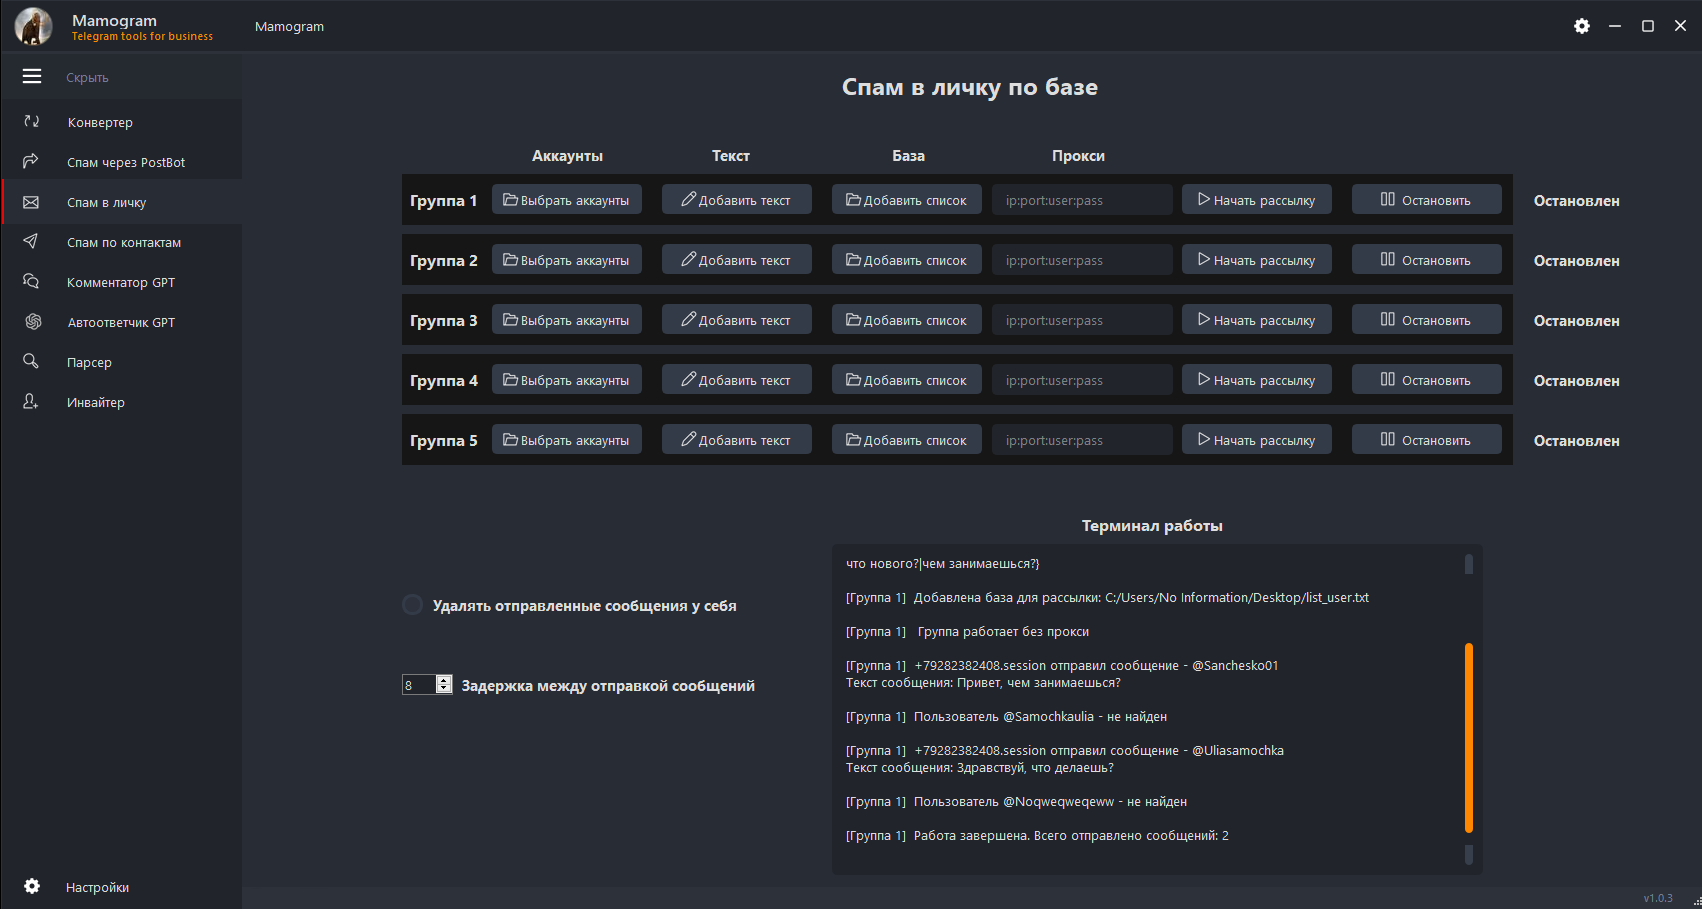Open Настройки at sidebar bottom
This screenshot has width=1702, height=909.
pos(97,887)
